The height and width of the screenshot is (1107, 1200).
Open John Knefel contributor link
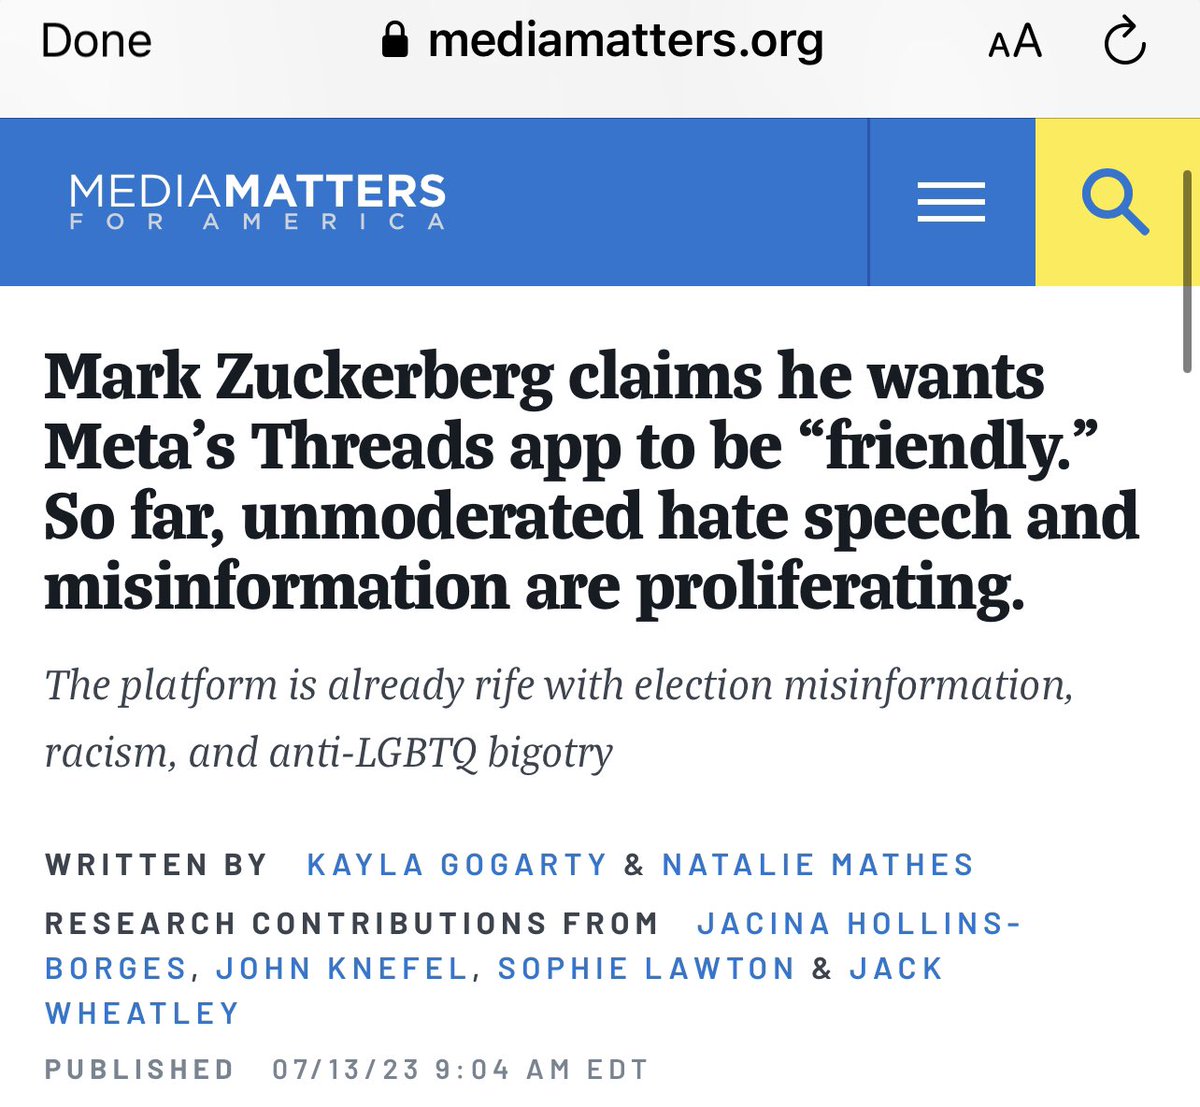tap(342, 968)
